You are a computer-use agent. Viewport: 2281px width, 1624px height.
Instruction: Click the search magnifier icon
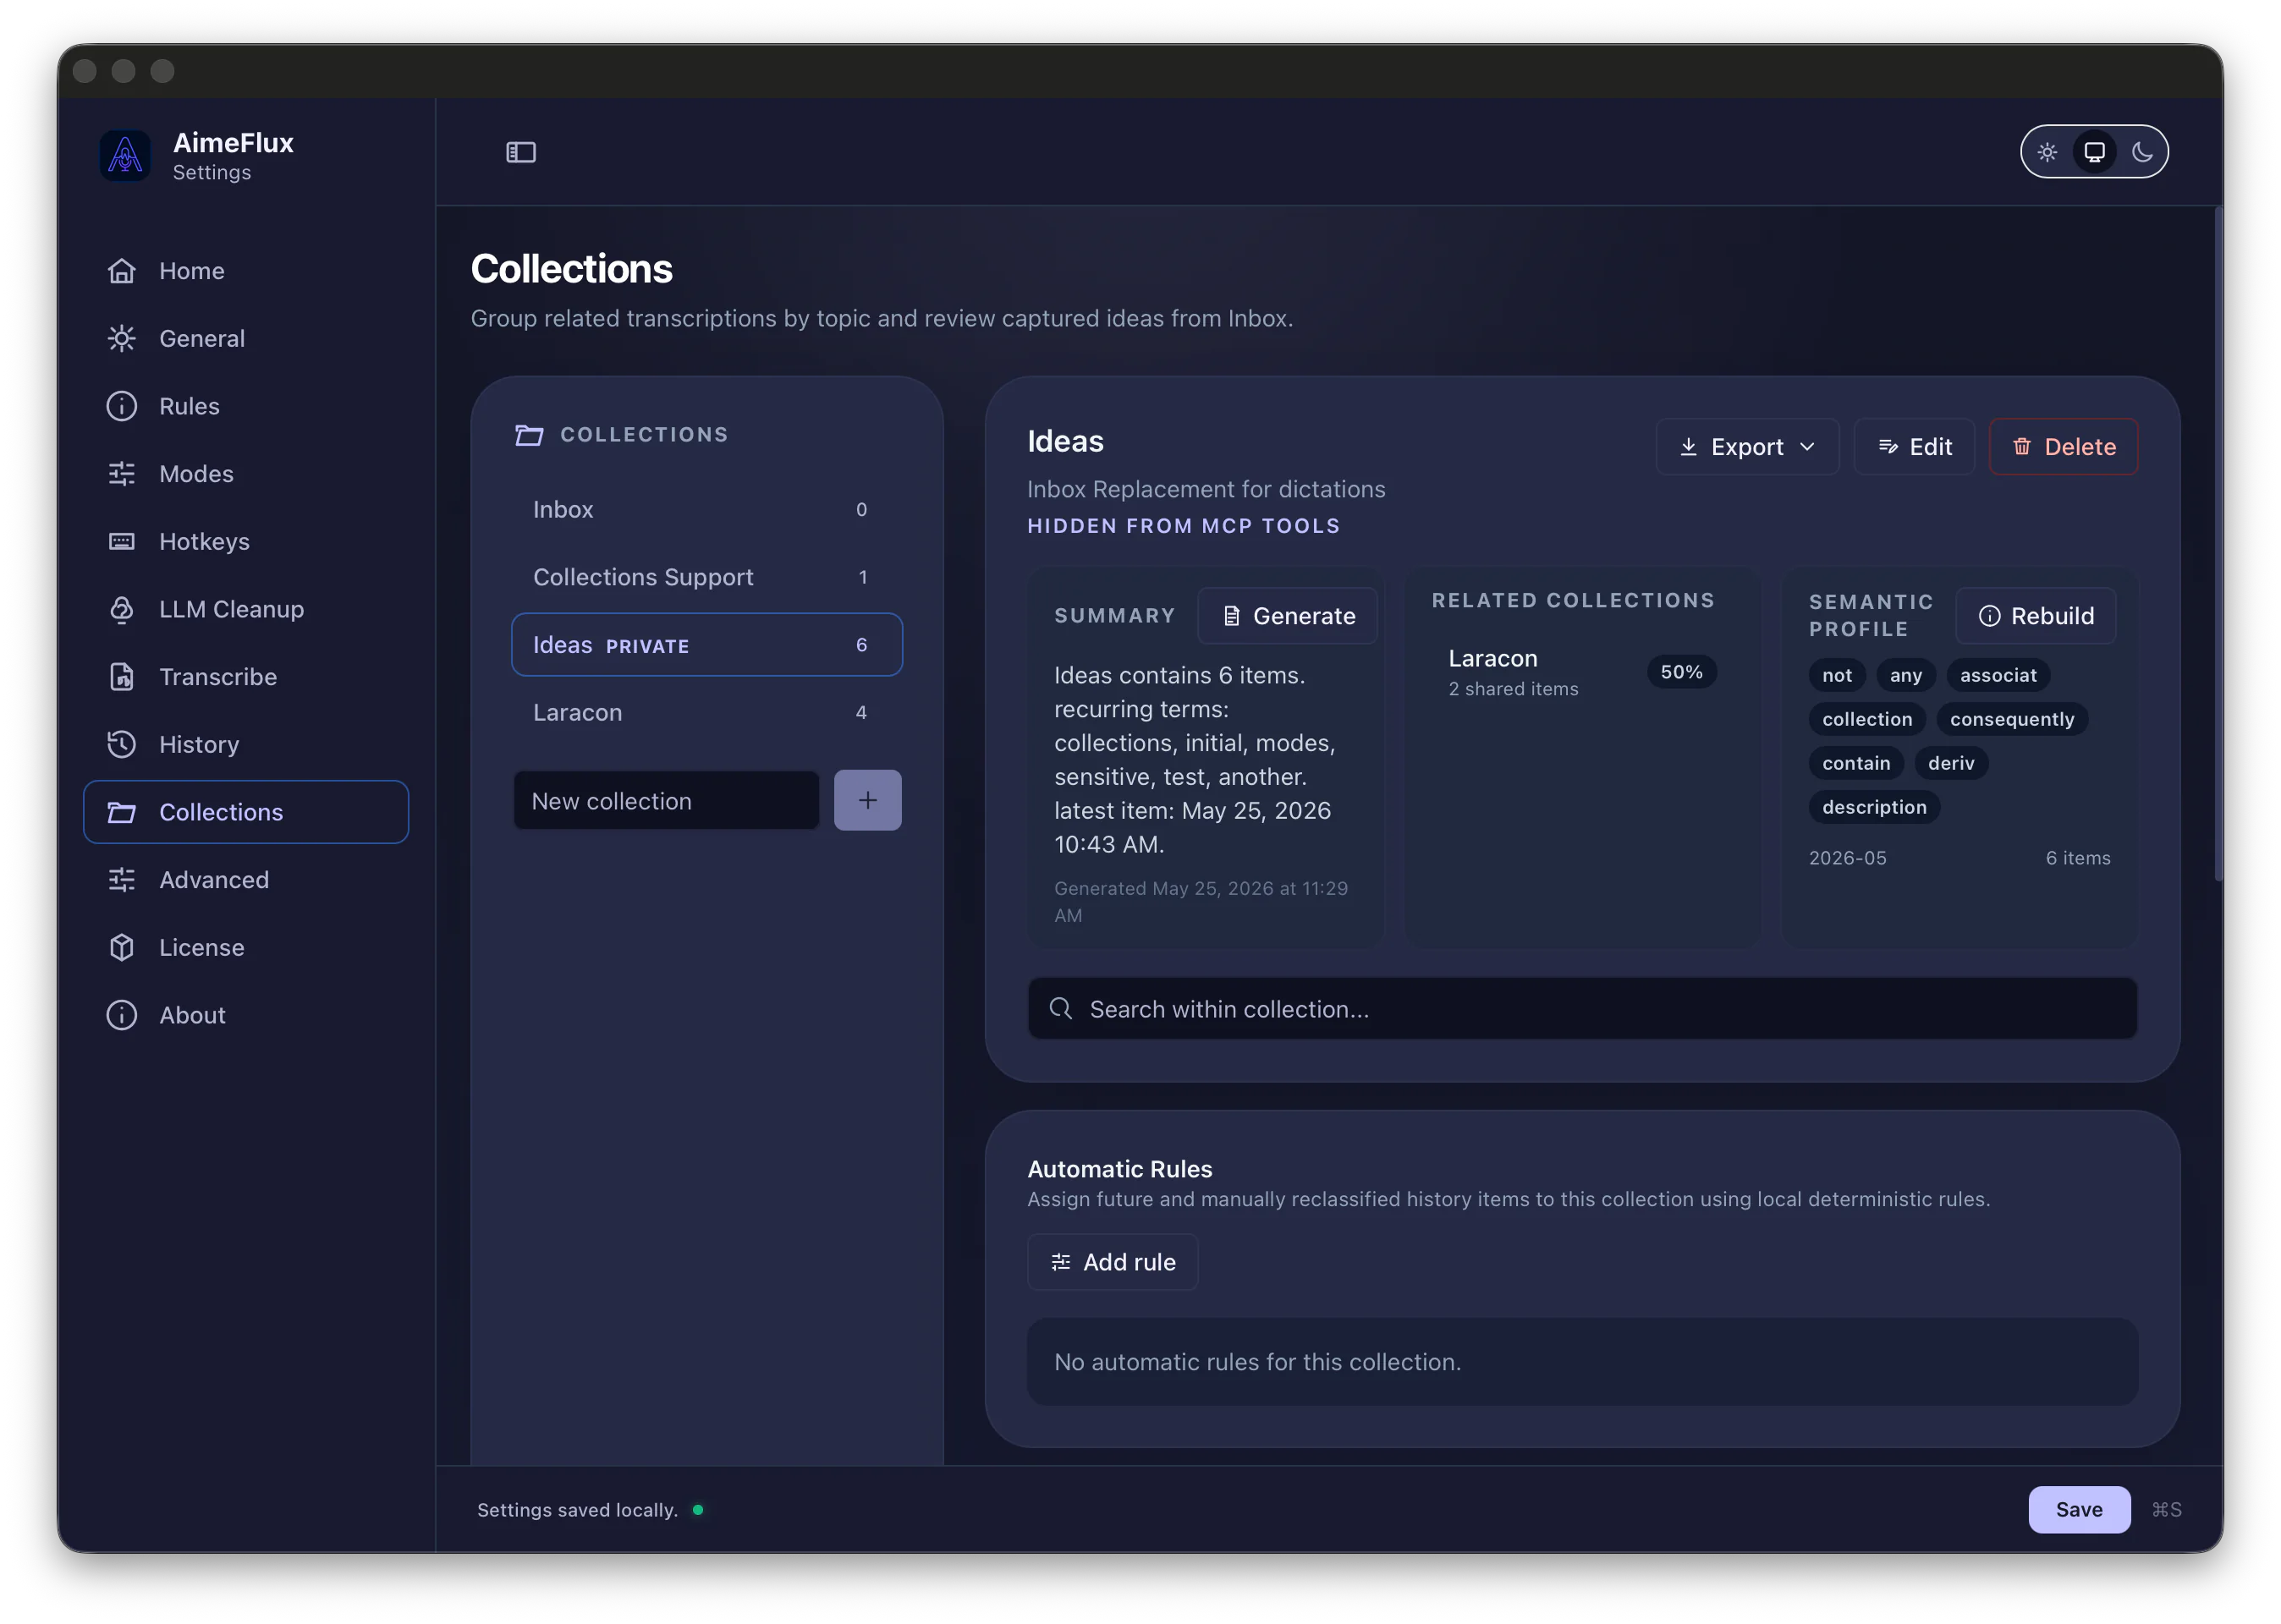coord(1061,1009)
